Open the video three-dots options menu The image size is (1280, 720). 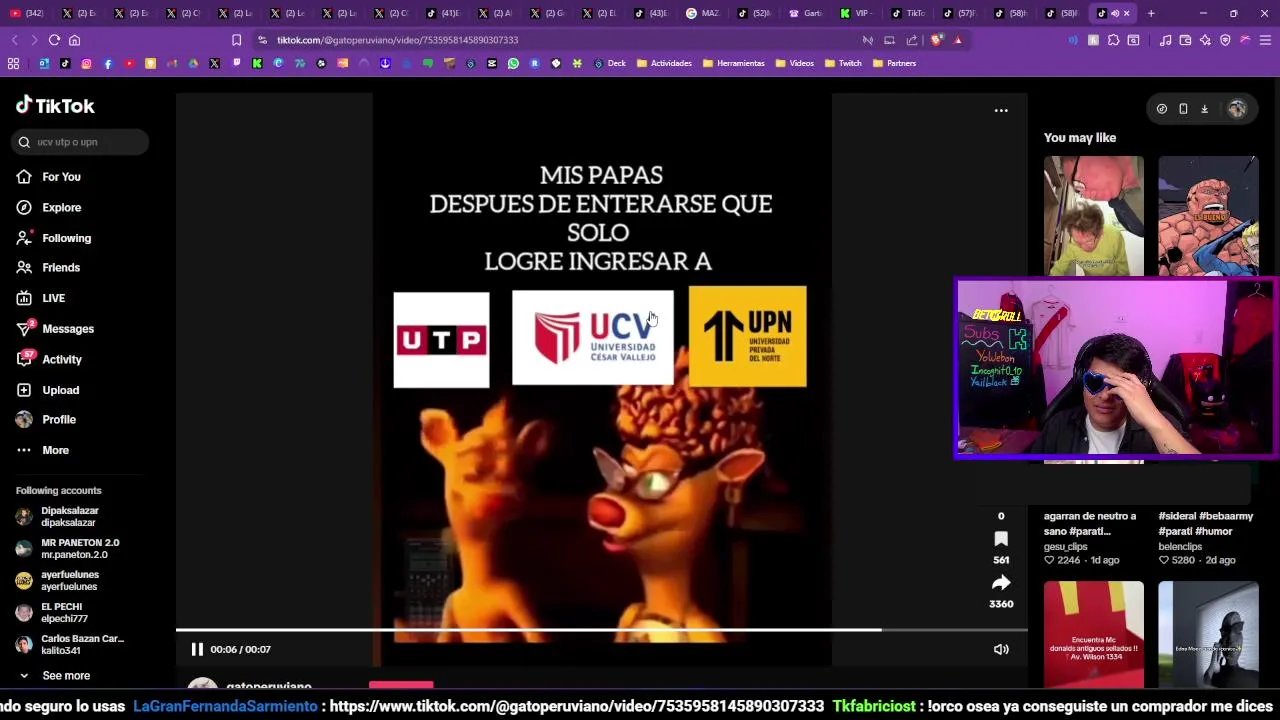1001,110
